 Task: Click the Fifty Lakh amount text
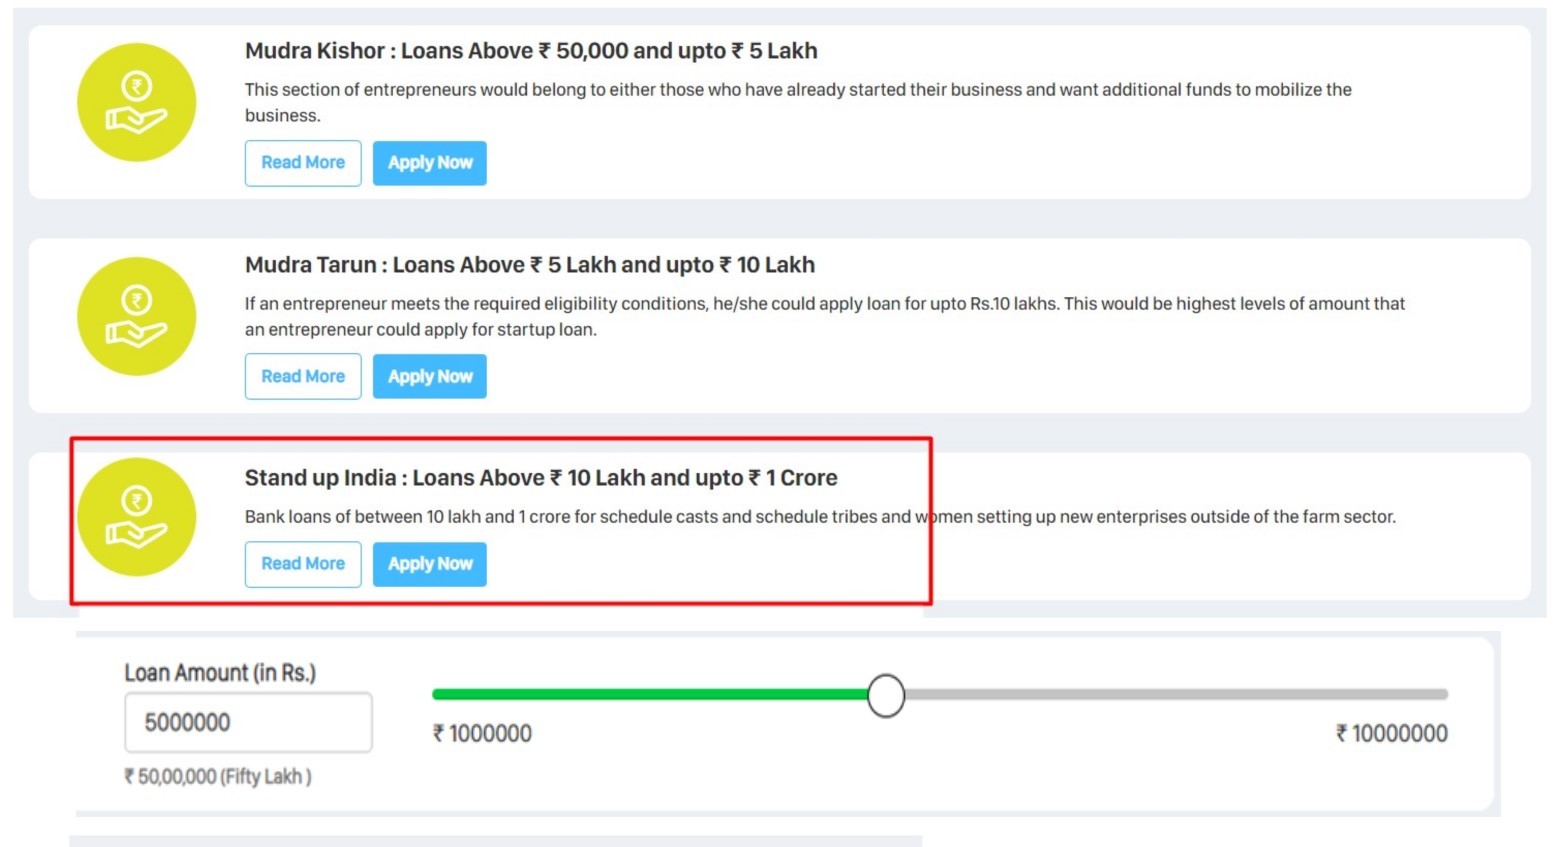pos(216,776)
